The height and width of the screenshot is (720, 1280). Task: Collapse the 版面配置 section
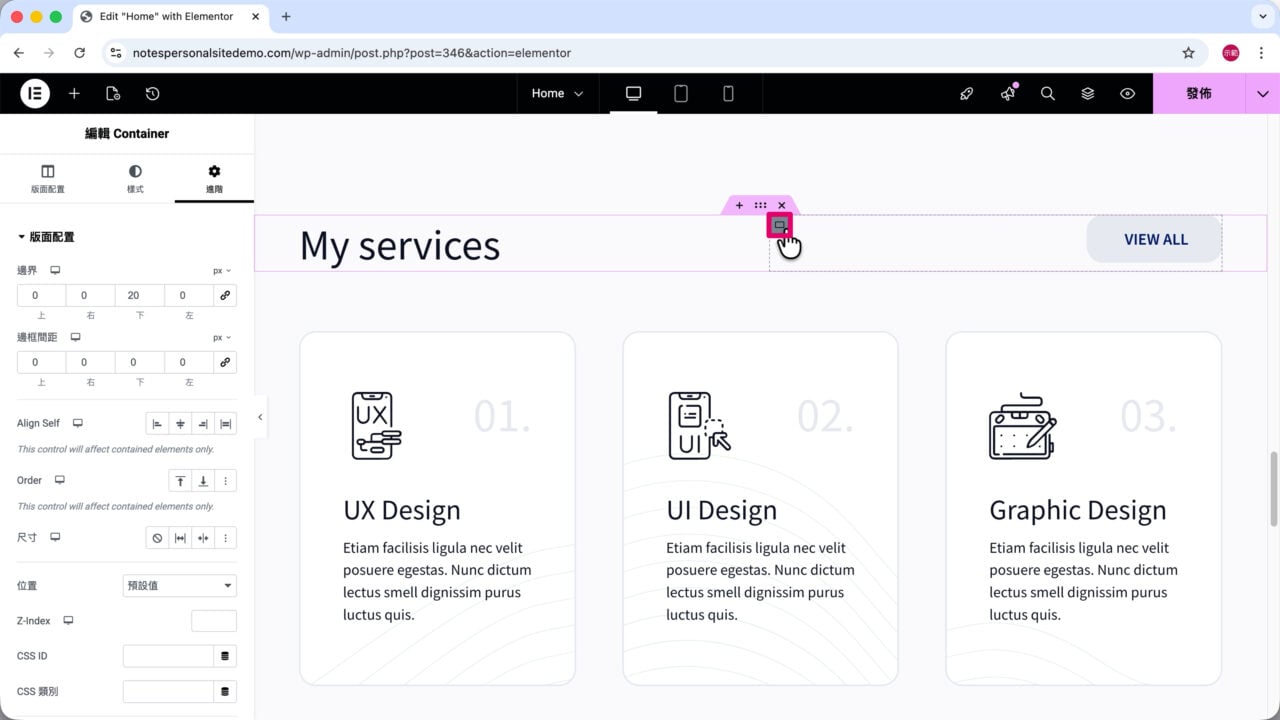pos(46,237)
